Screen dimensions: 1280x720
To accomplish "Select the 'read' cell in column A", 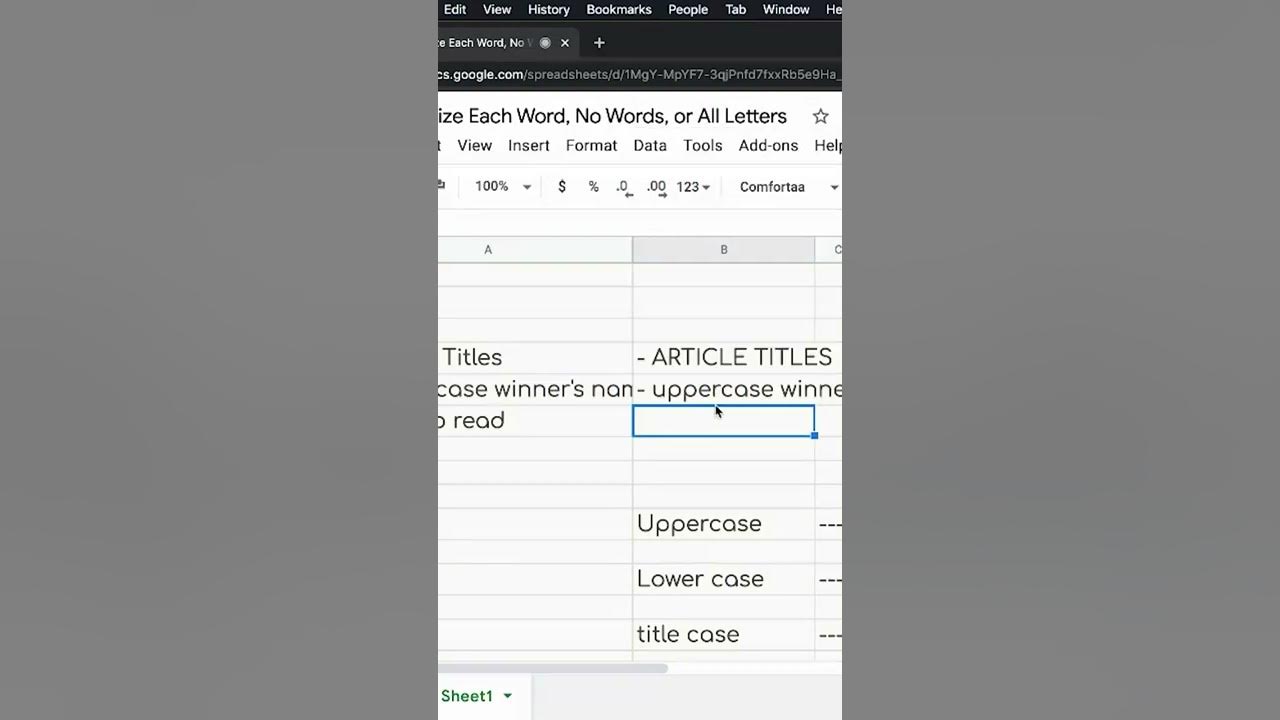I will (535, 421).
